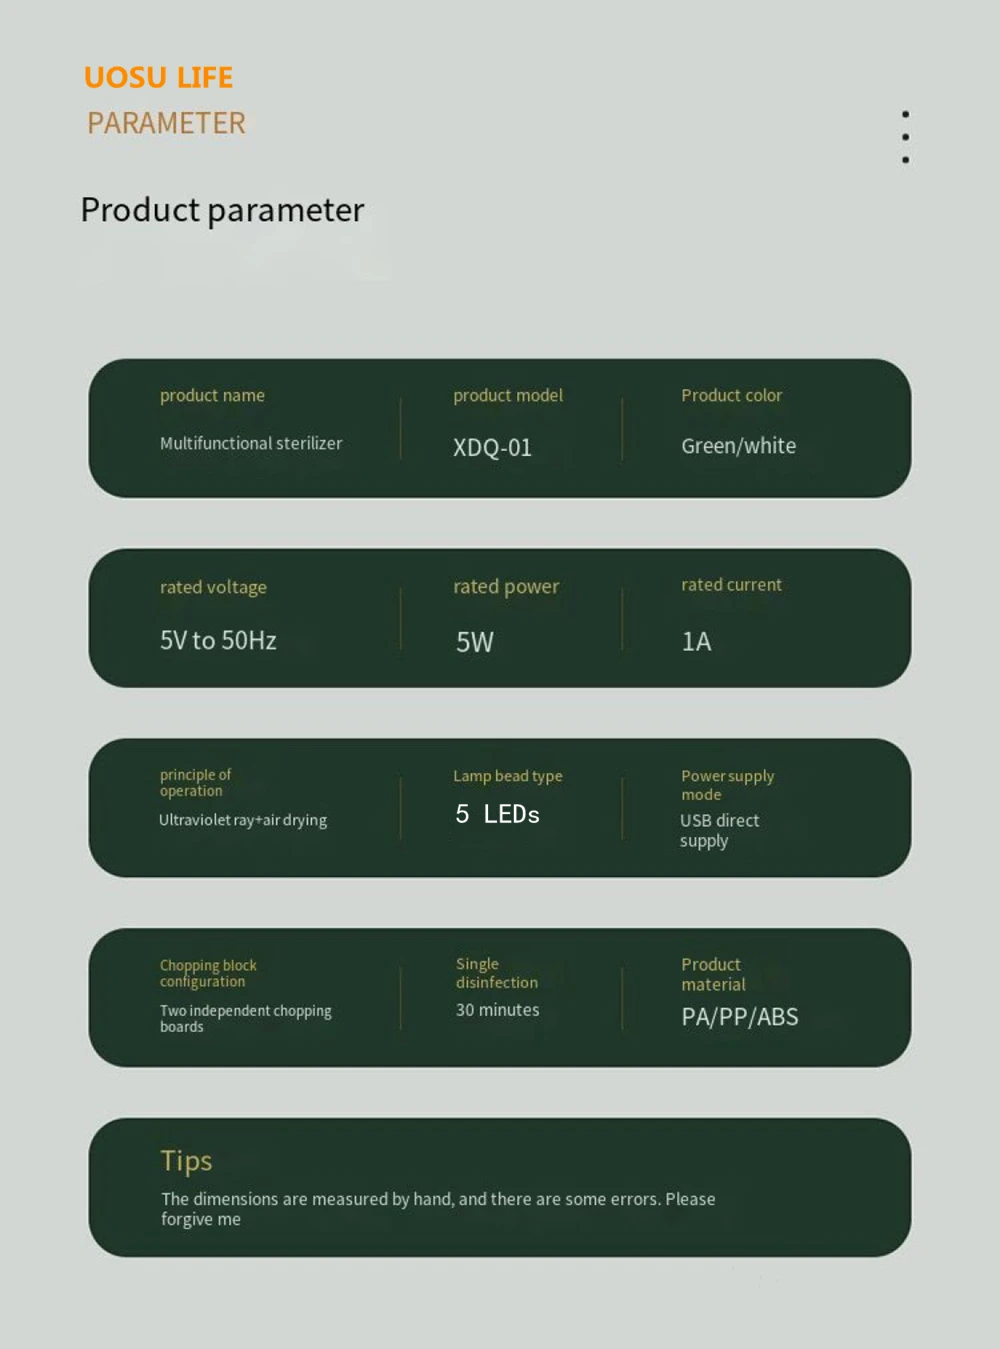This screenshot has height=1349, width=1000.
Task: Click the Ultraviolet ray+air drying text
Action: point(243,820)
